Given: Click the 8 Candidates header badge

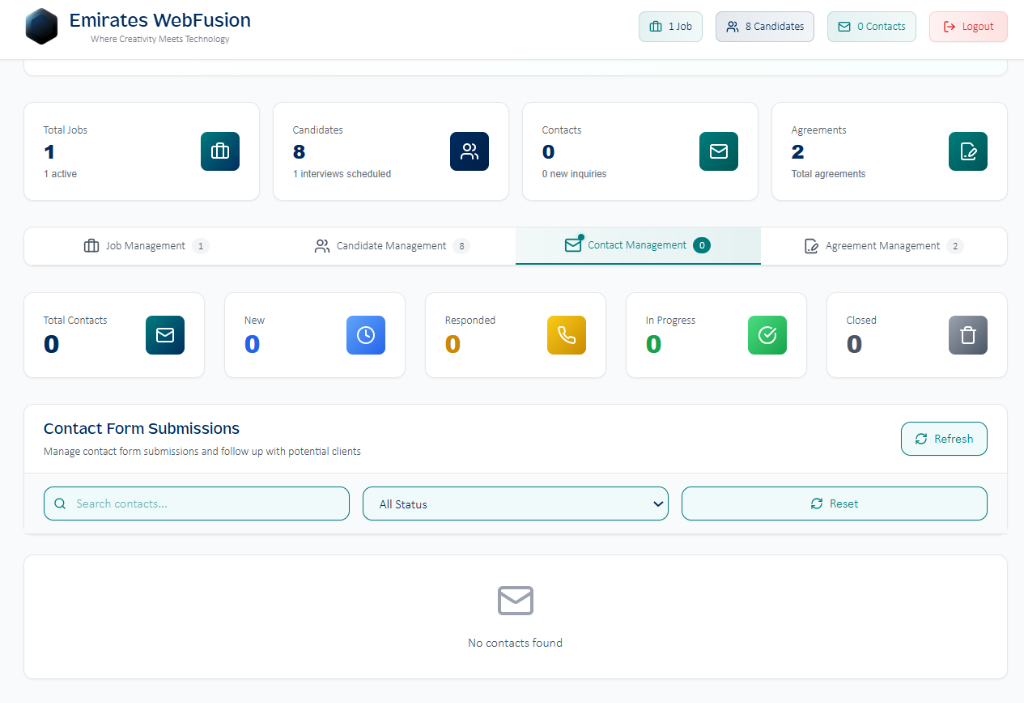Looking at the screenshot, I should pos(764,26).
